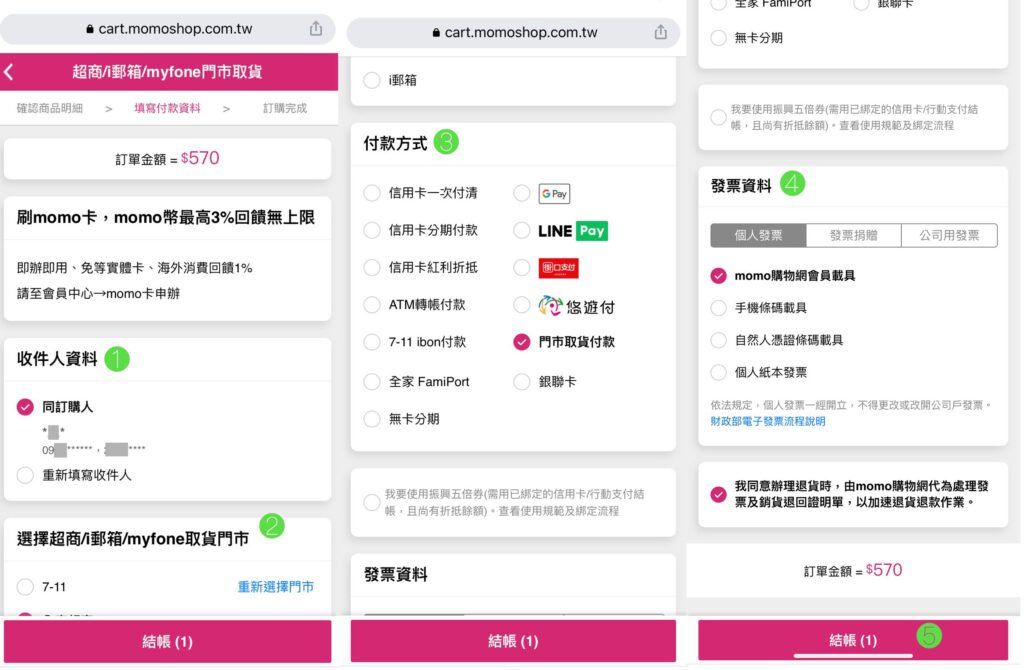This screenshot has width=1024, height=670.
Task: Tap the 刷momo卡，momo幣最高3%回饋無上限 heading
Action: tap(166, 217)
